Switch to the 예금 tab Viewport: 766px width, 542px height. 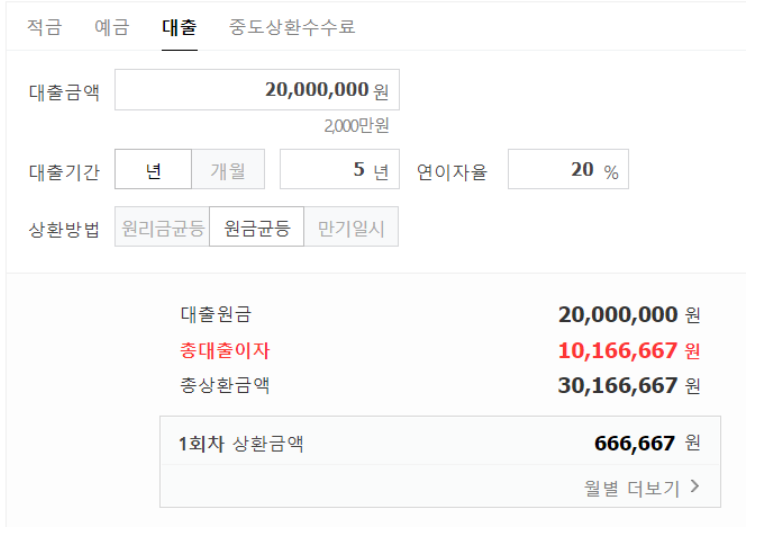pos(112,27)
